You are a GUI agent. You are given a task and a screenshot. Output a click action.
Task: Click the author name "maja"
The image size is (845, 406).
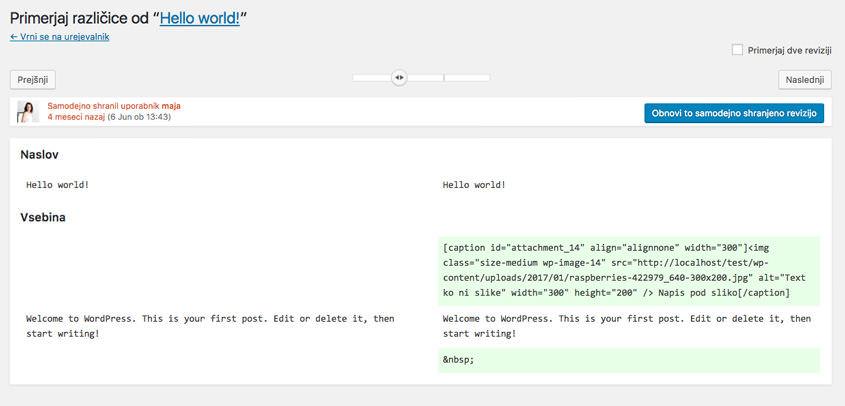click(x=171, y=106)
